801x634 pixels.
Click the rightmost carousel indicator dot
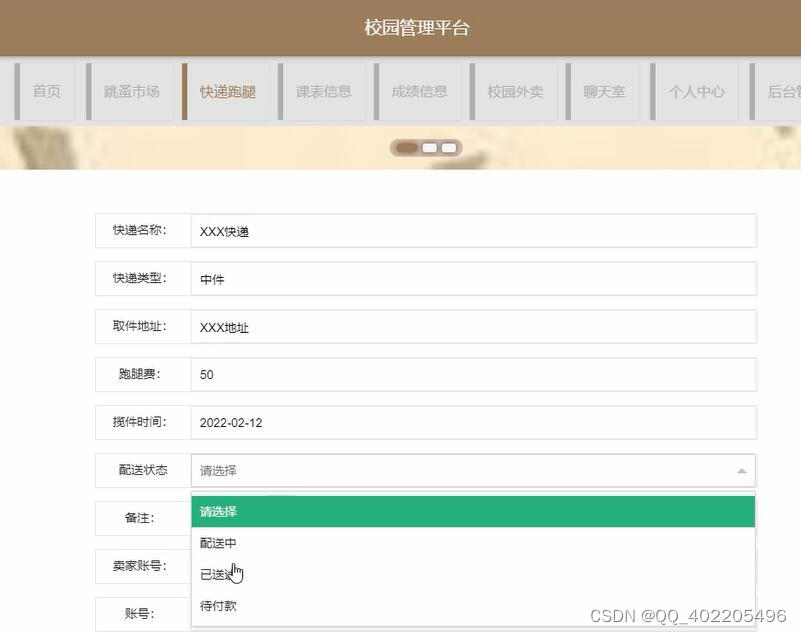click(x=448, y=146)
